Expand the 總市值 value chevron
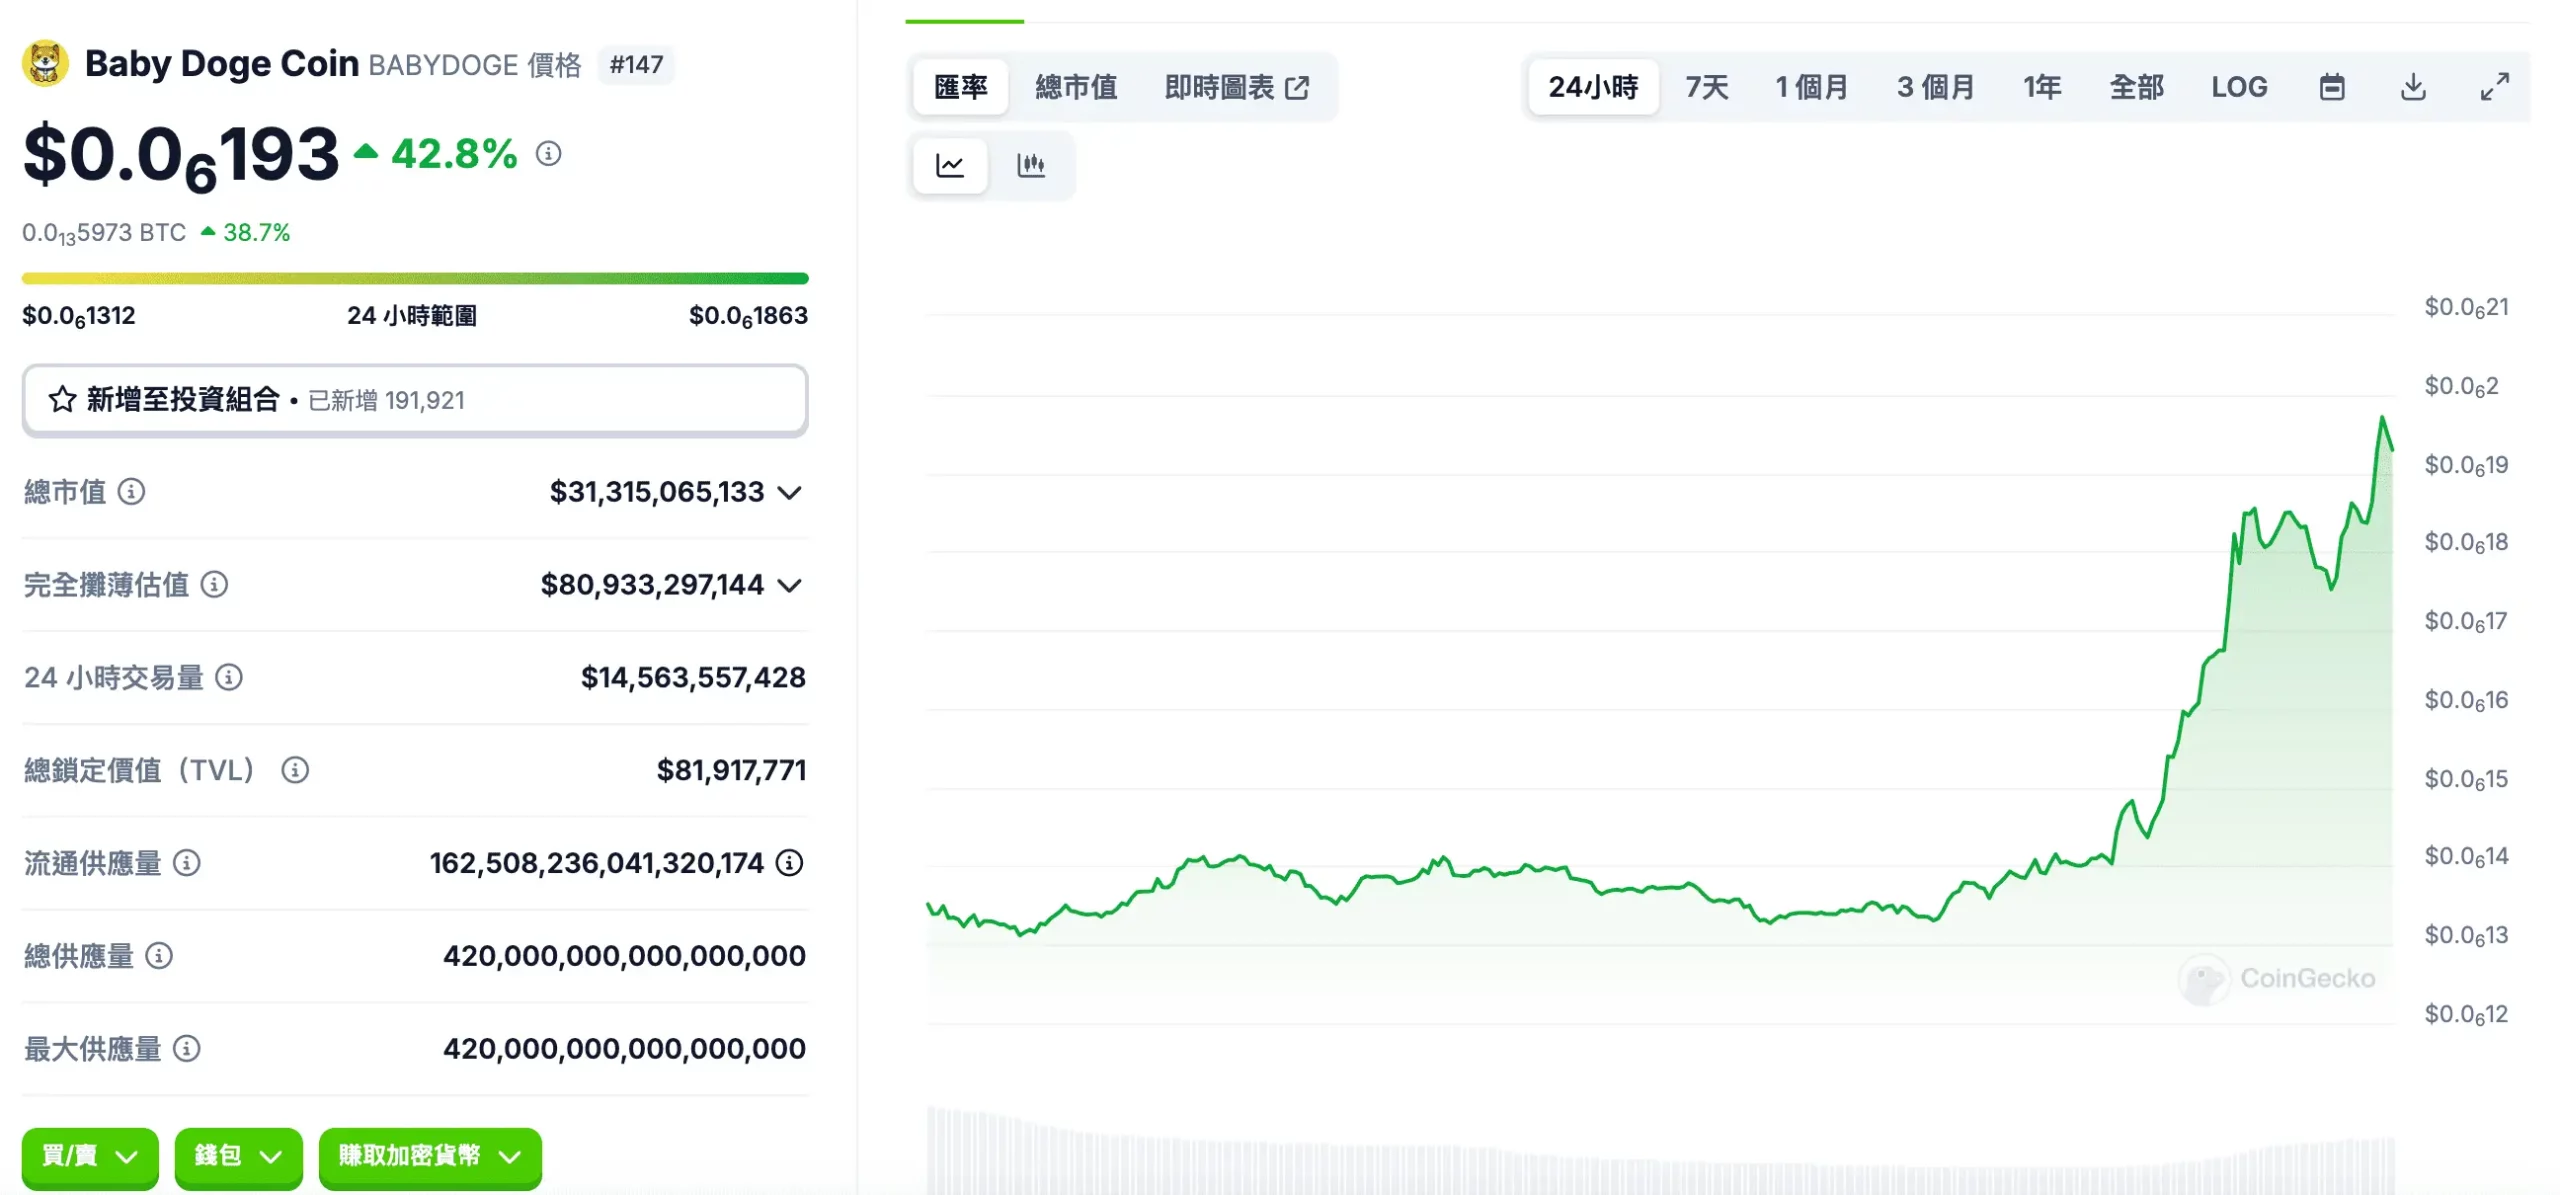This screenshot has height=1195, width=2560. (790, 492)
